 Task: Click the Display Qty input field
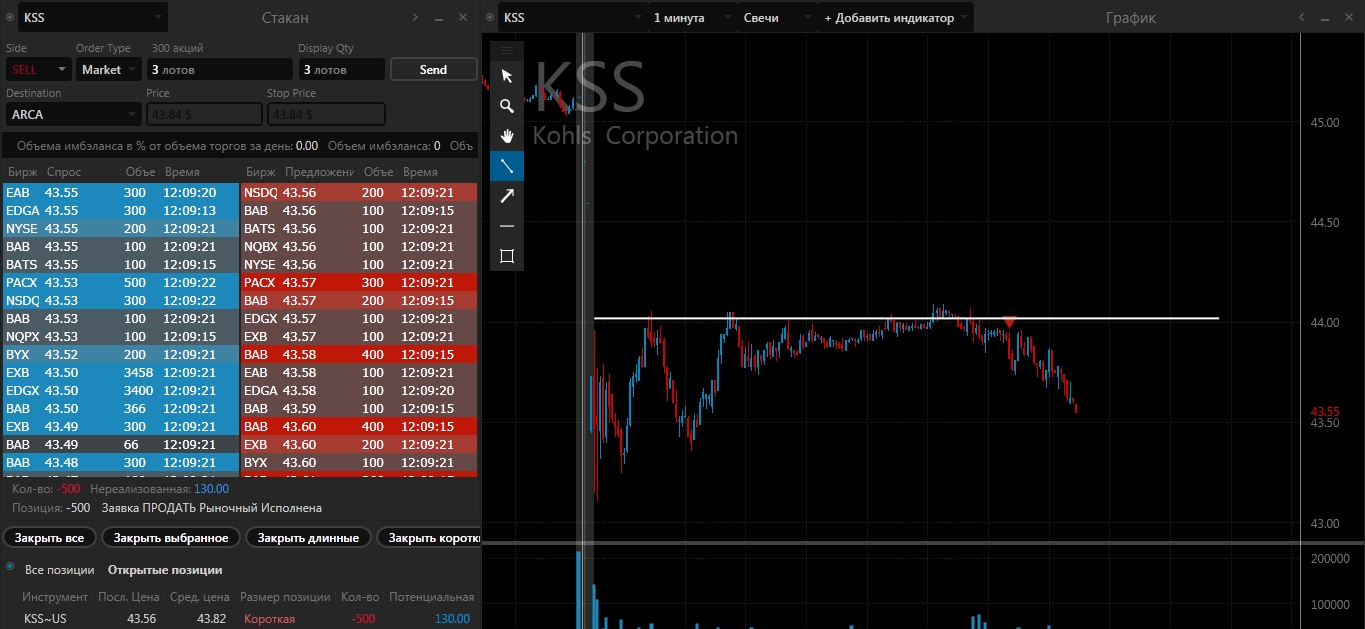tap(341, 69)
